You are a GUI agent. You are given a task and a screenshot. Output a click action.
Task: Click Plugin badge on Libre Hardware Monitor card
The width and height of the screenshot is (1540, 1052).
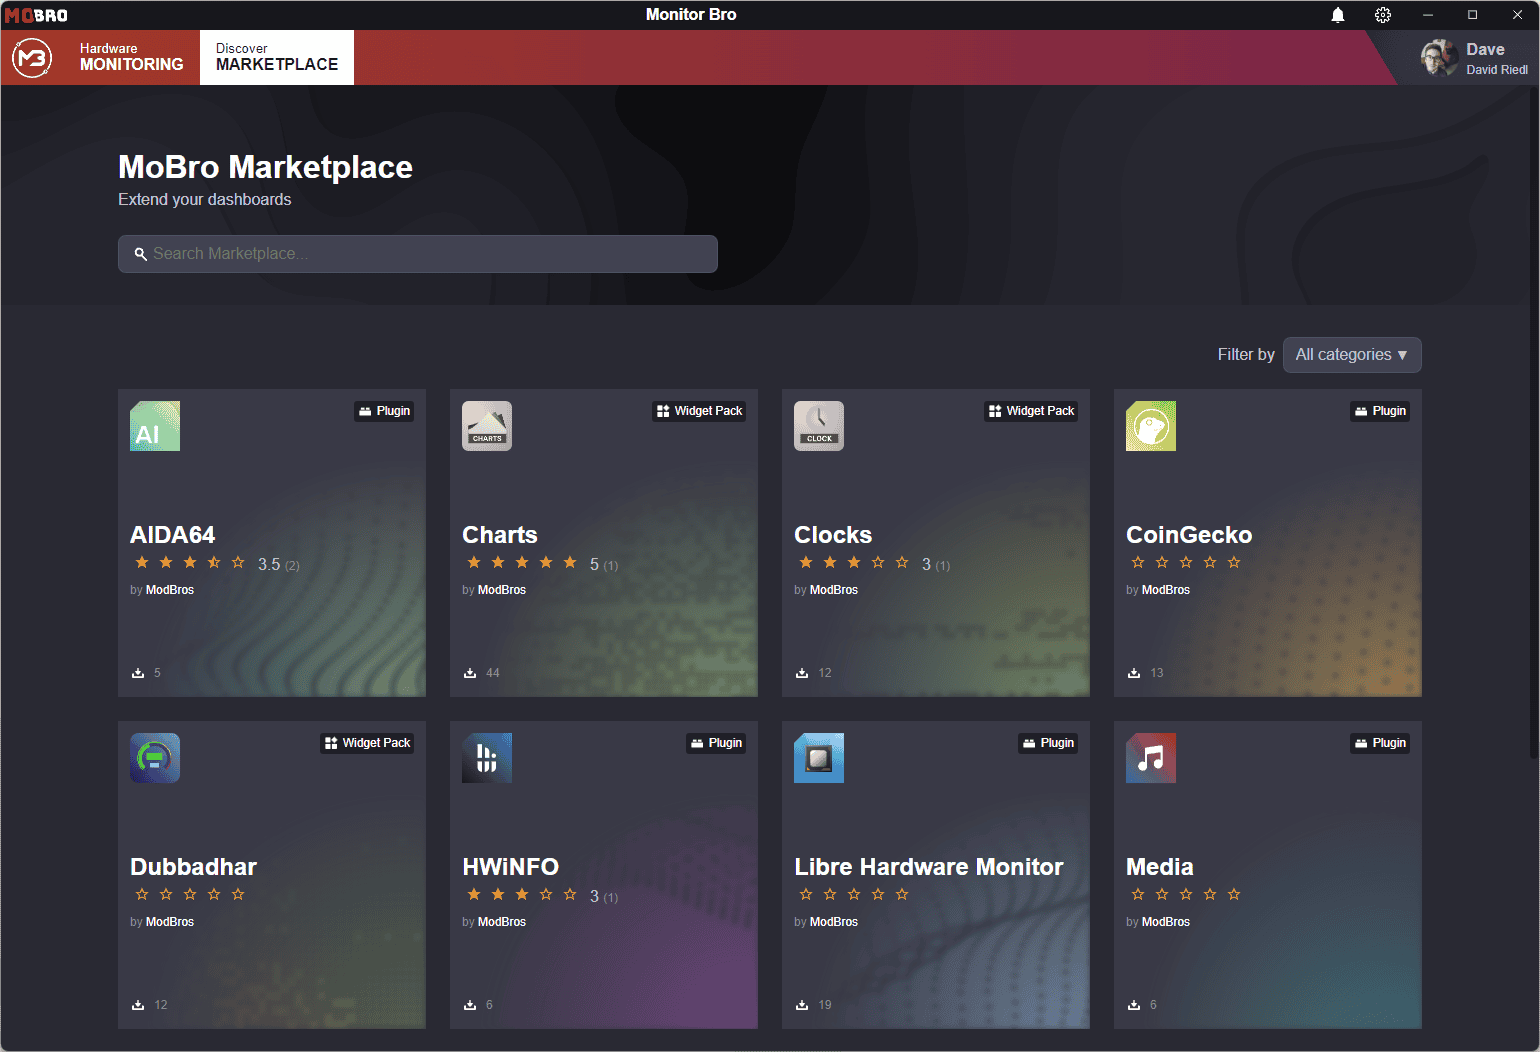[1048, 743]
